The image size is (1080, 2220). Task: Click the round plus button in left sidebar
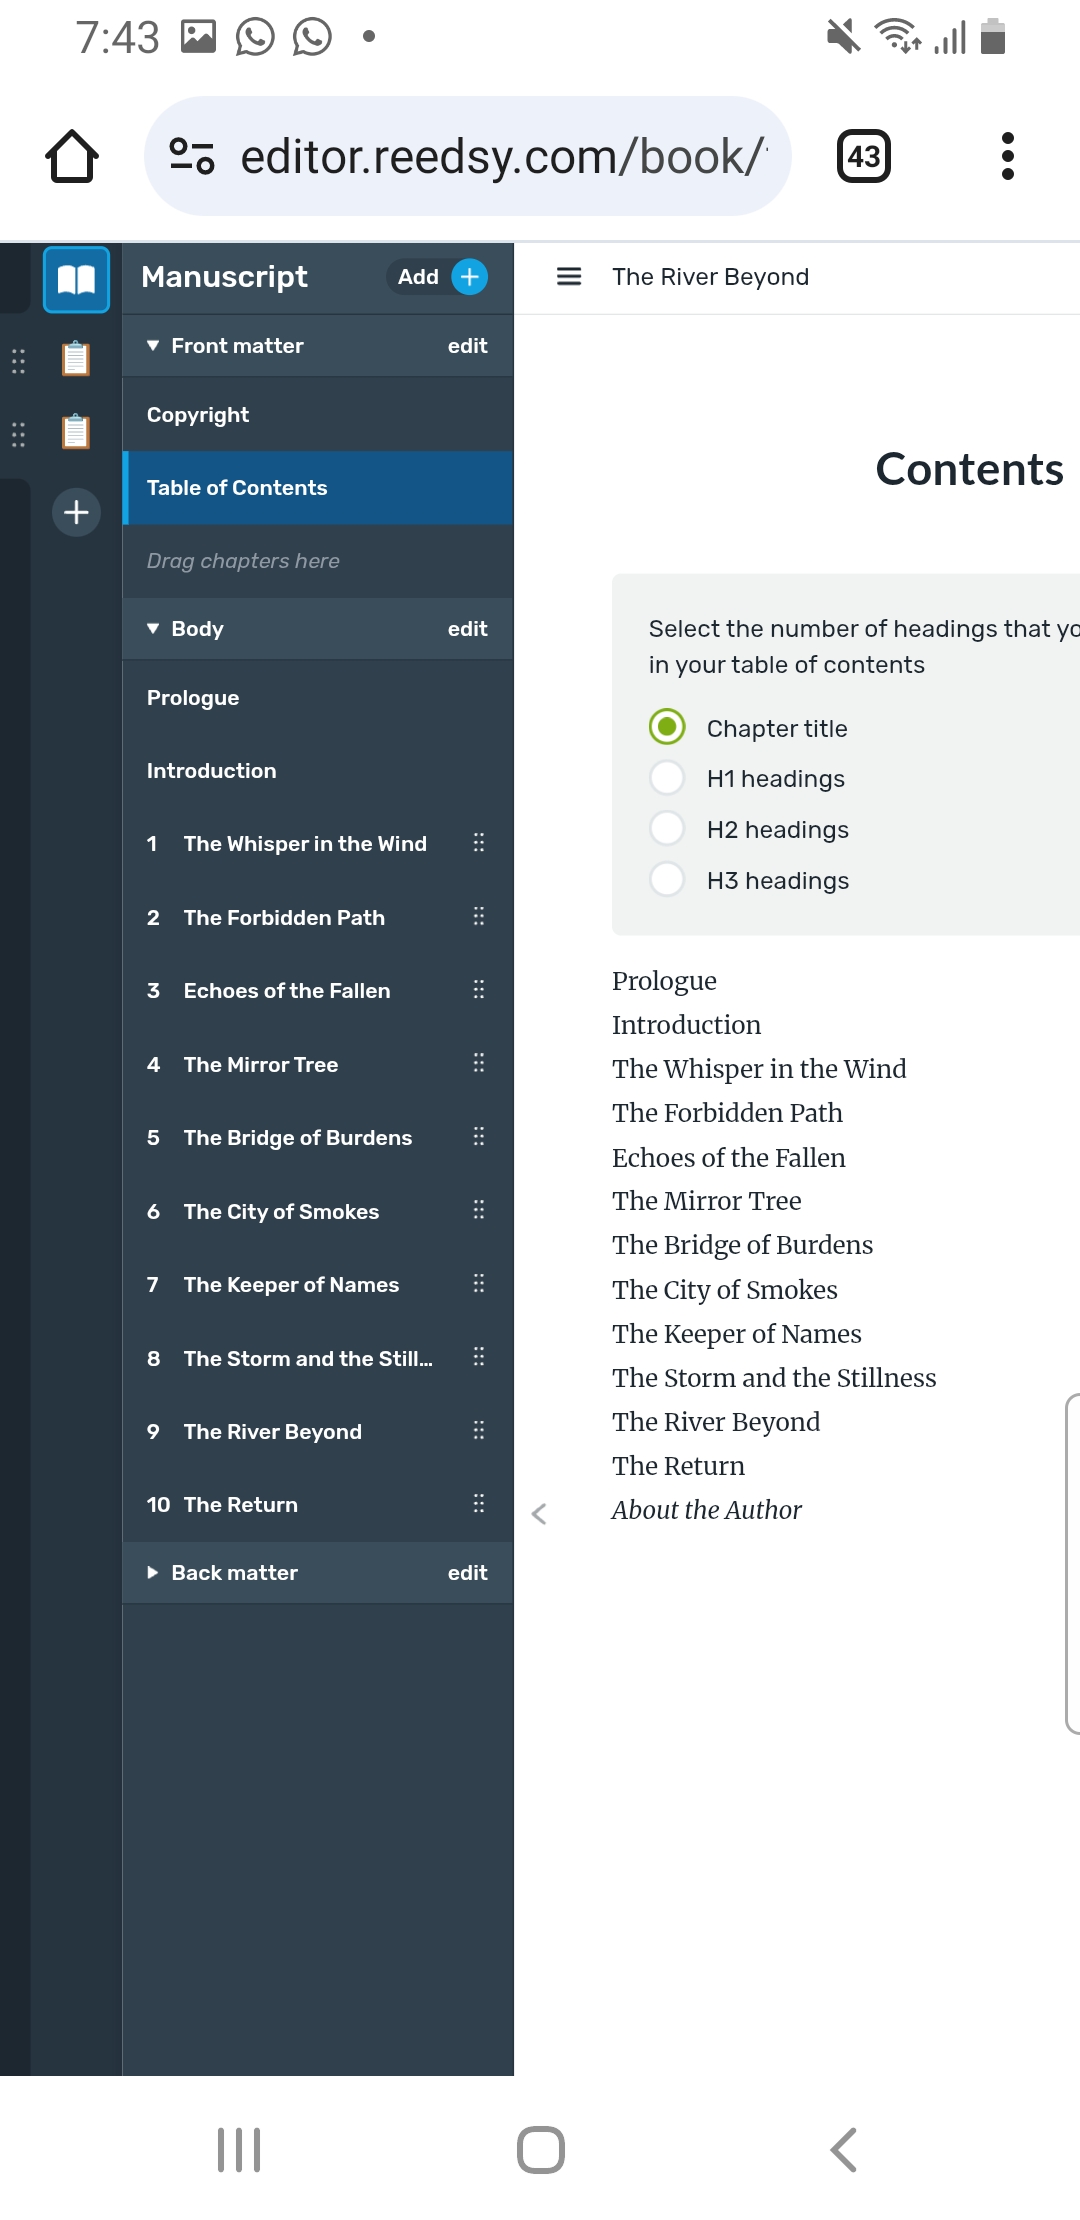pos(76,513)
